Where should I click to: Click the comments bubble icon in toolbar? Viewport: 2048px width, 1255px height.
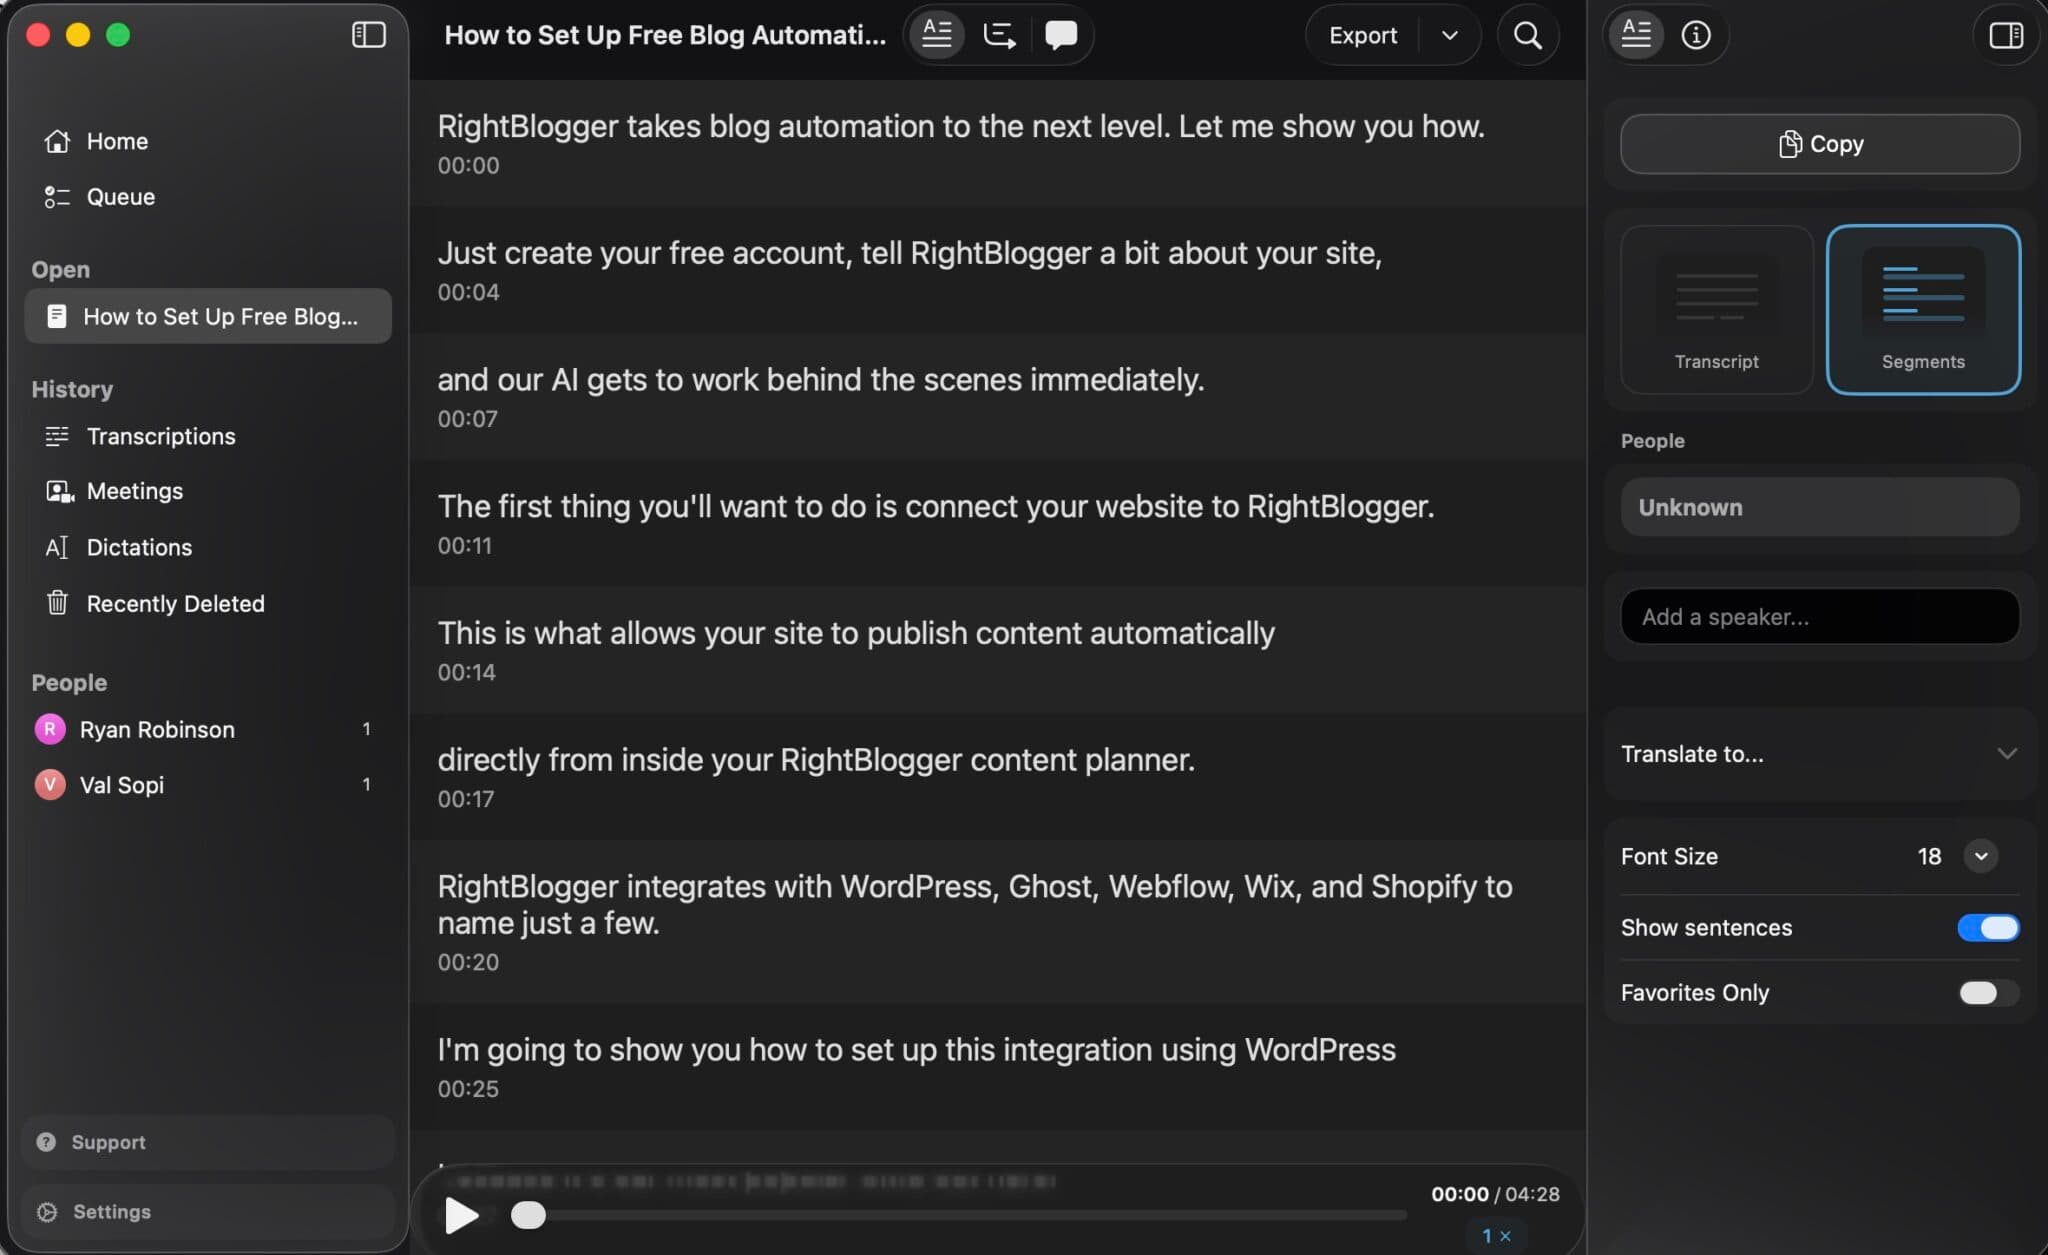[1061, 35]
